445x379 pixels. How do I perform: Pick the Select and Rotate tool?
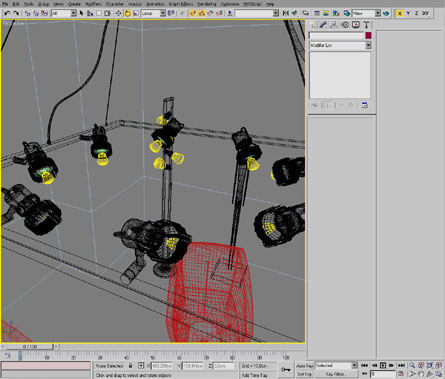[127, 13]
